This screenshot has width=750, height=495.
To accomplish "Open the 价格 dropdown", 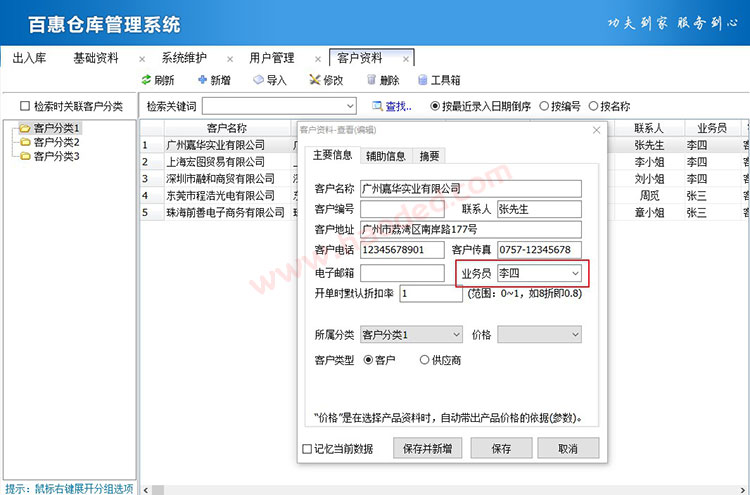I will 575,335.
